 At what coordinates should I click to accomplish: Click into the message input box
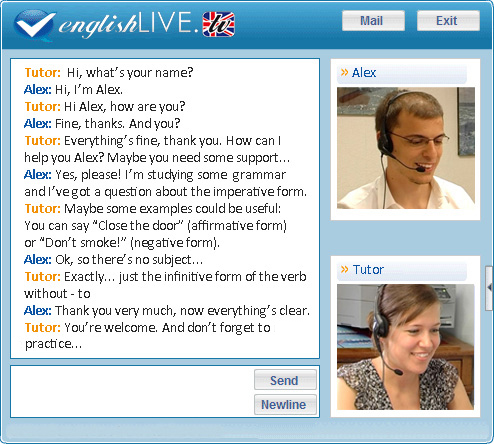(132, 392)
